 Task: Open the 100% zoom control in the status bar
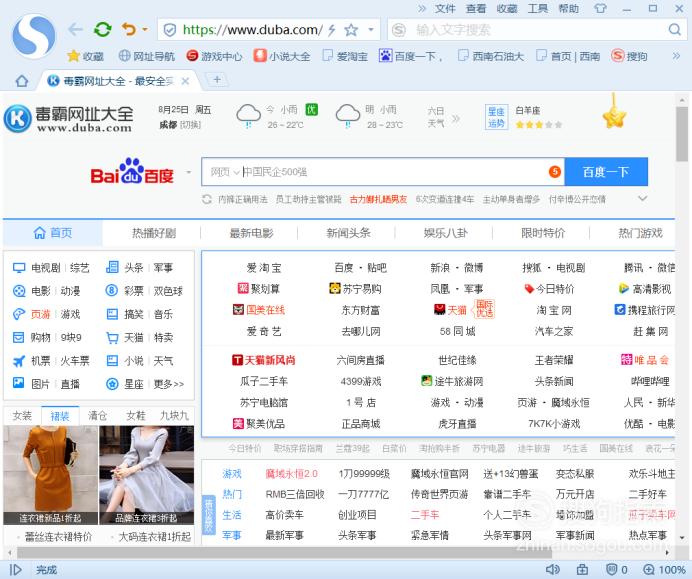665,570
